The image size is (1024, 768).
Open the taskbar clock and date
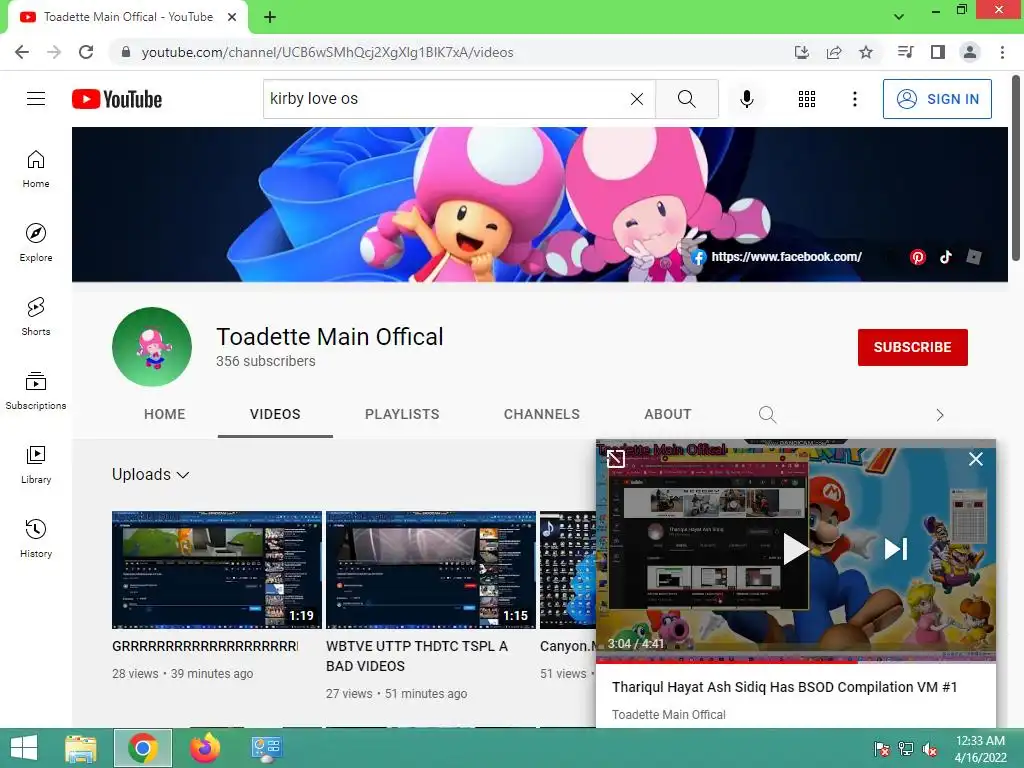coord(980,749)
